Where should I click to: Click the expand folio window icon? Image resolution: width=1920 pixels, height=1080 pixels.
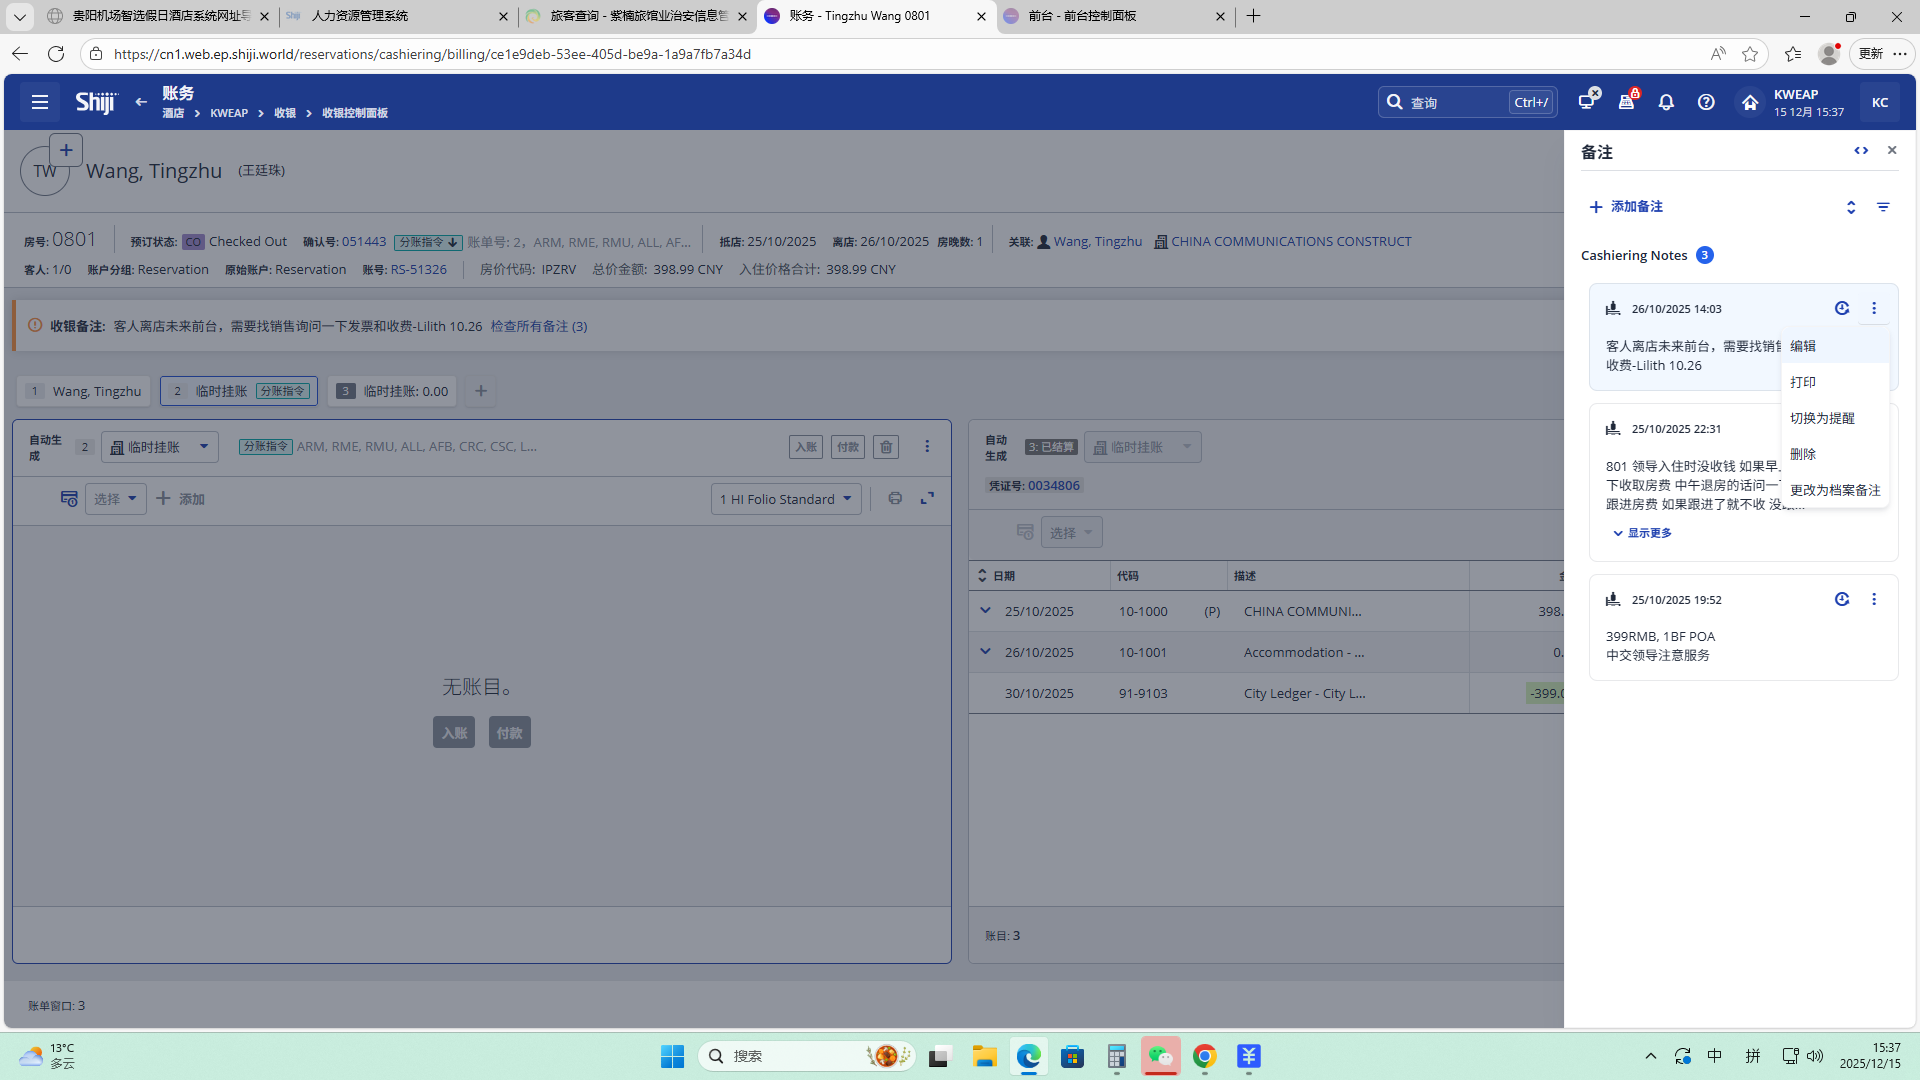(928, 498)
